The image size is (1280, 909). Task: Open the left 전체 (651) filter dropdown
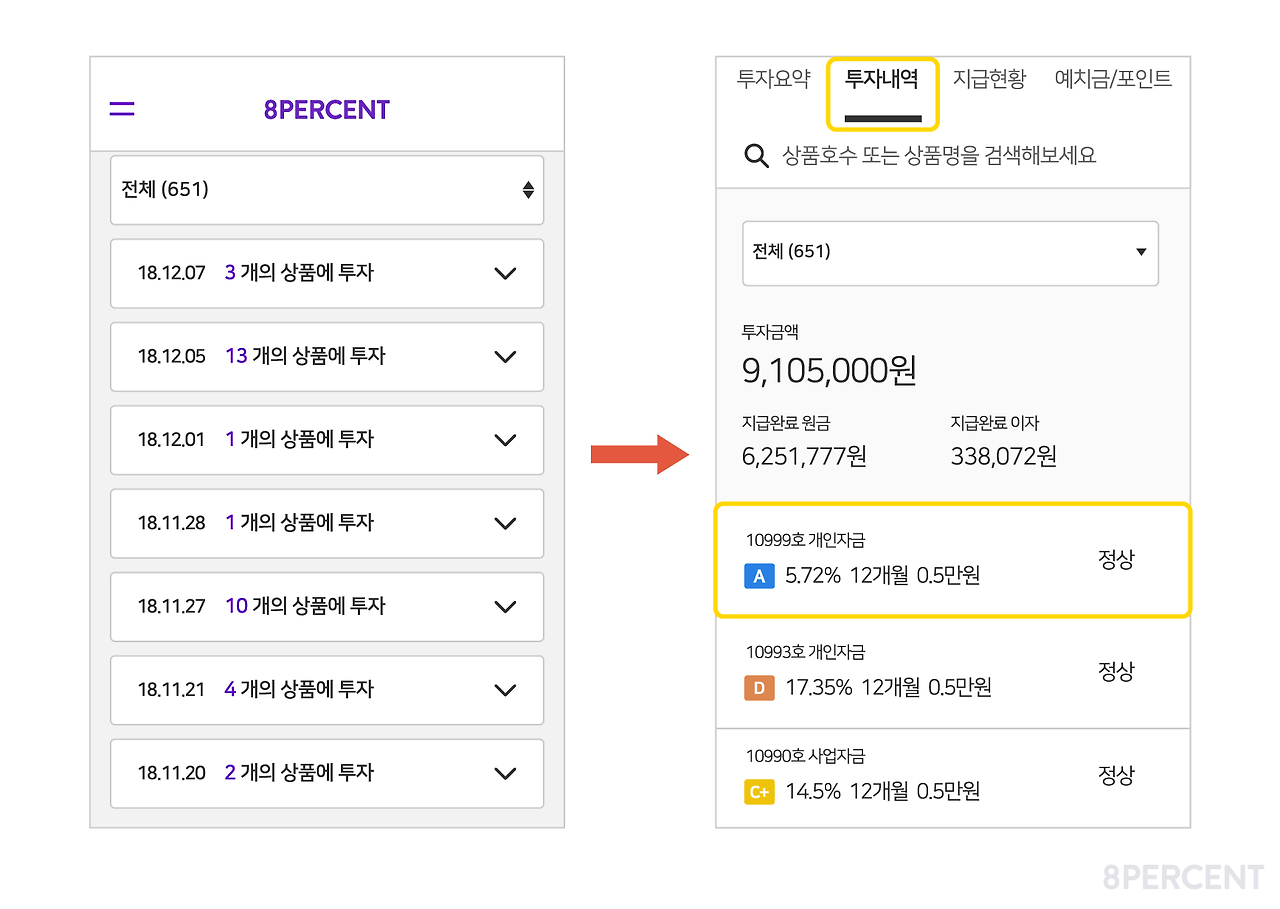pos(327,190)
